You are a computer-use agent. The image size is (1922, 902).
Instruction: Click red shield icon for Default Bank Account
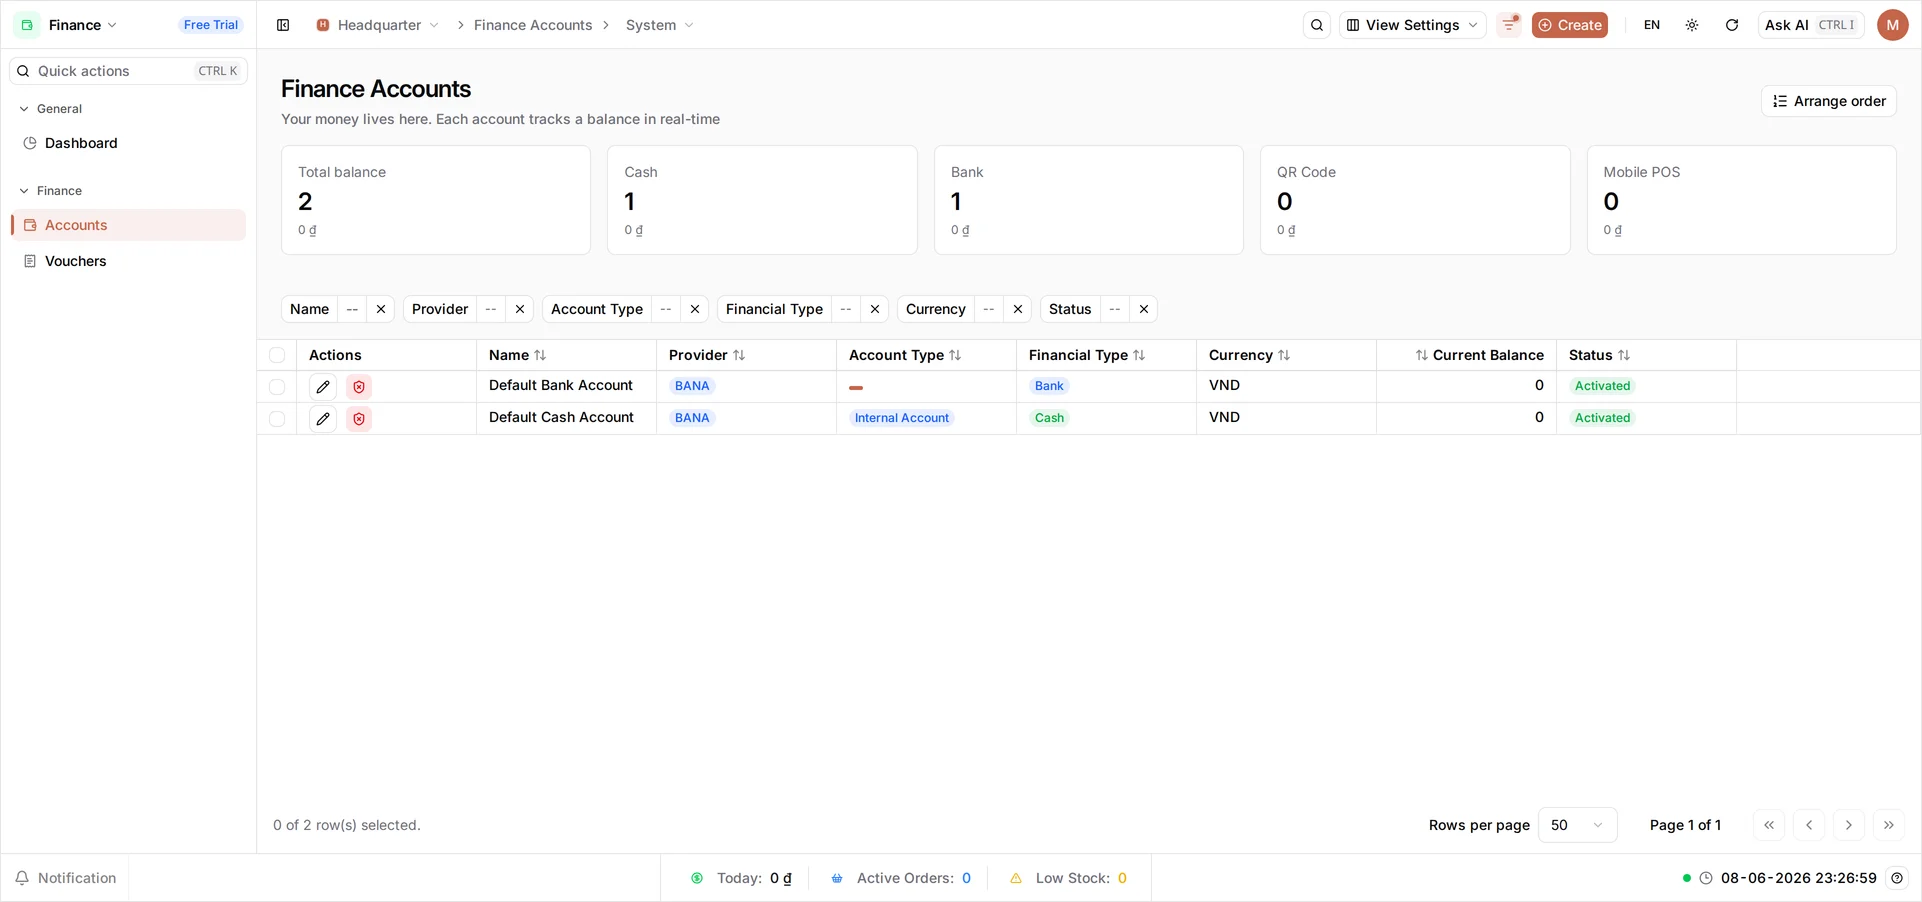coord(359,387)
